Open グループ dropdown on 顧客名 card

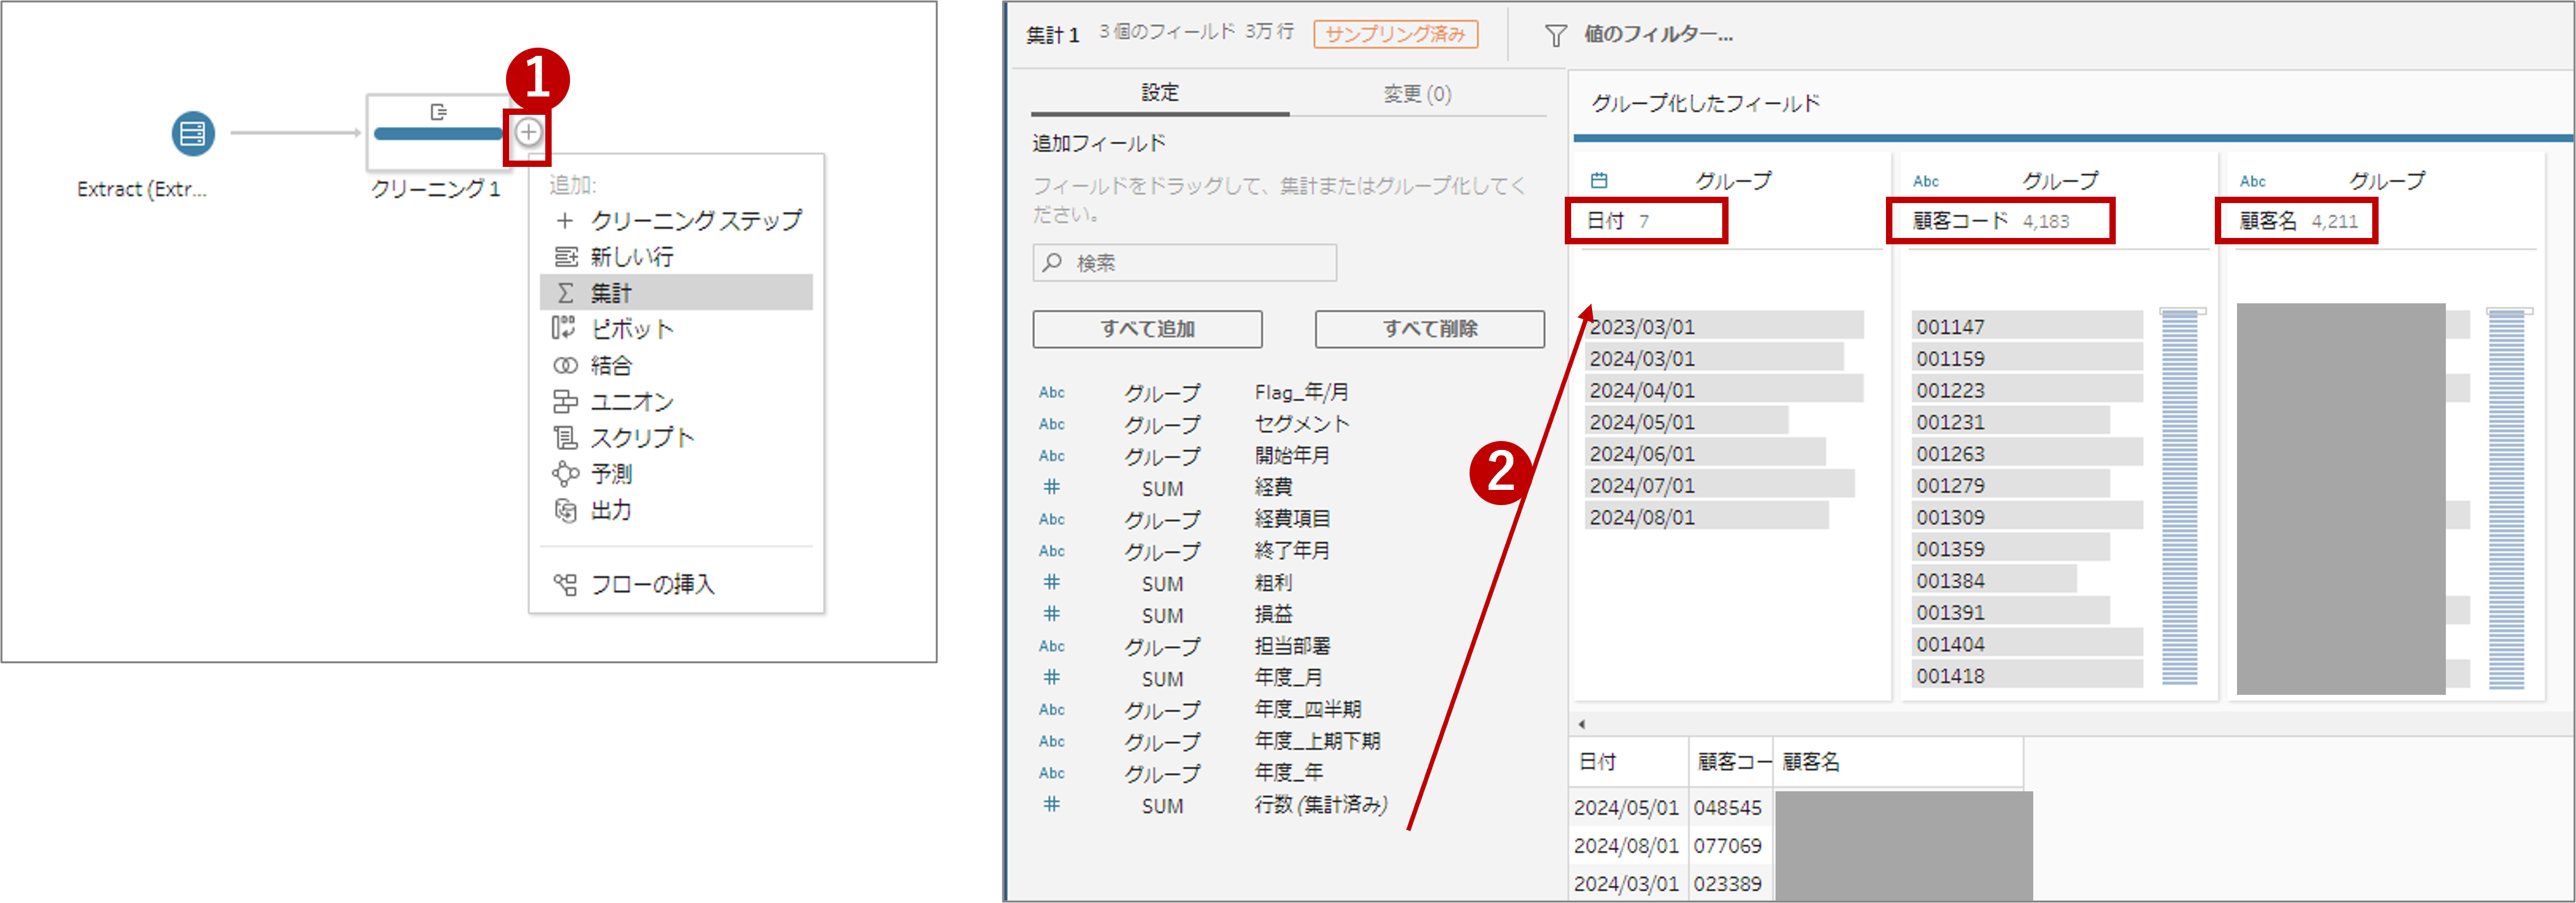point(2387,181)
